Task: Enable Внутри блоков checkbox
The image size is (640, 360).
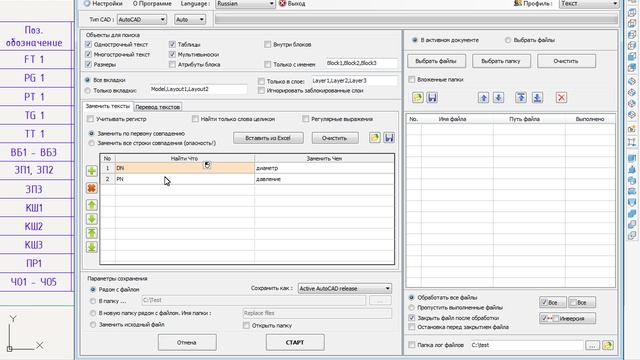Action: [x=268, y=44]
